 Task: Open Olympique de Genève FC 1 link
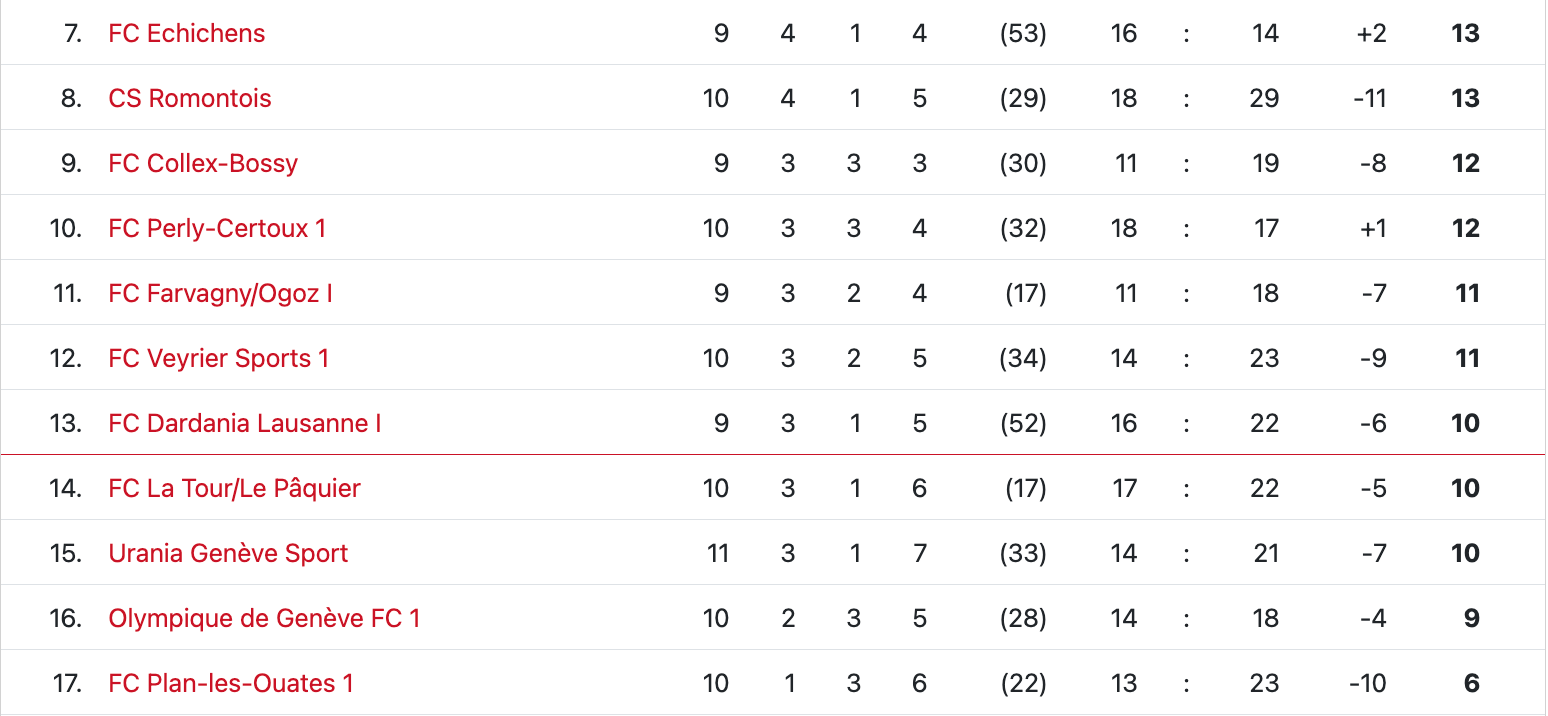pos(264,618)
